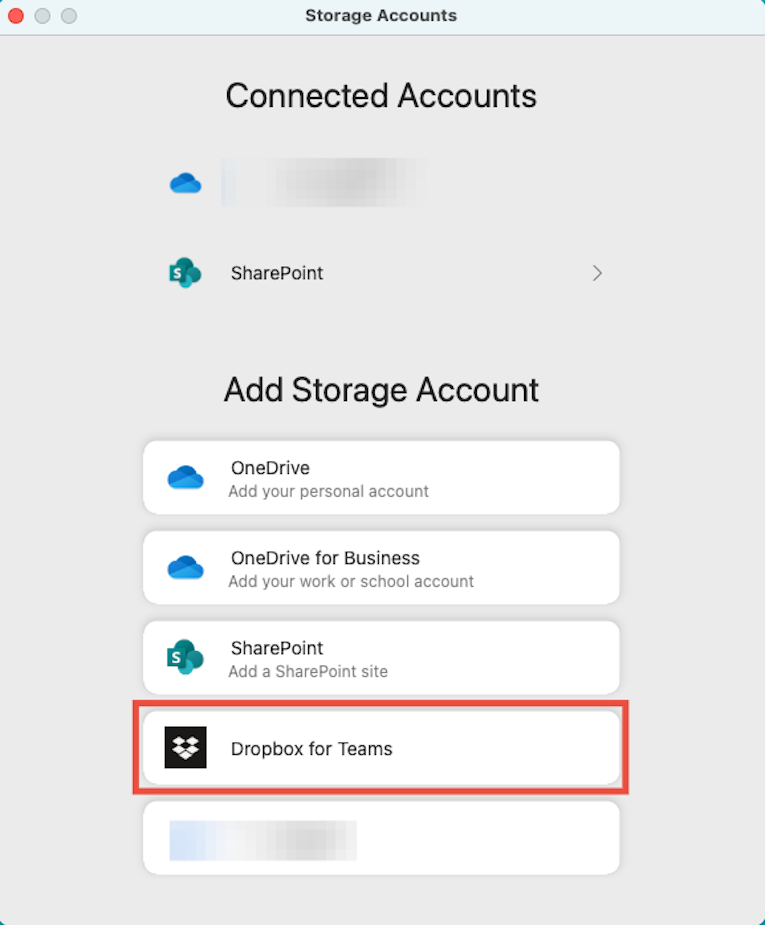
Task: Click the OneDrive cloud icon under Connected Accounts
Action: point(185,182)
